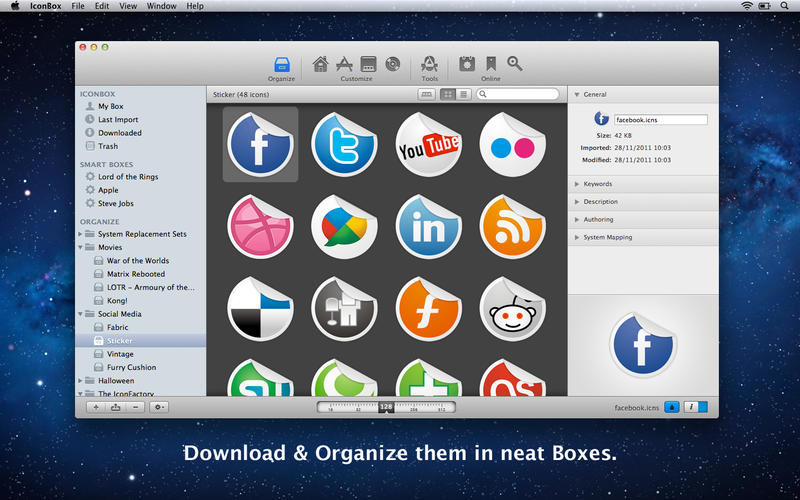This screenshot has height=500, width=800.
Task: Click the plus button below the sidebar
Action: point(96,407)
